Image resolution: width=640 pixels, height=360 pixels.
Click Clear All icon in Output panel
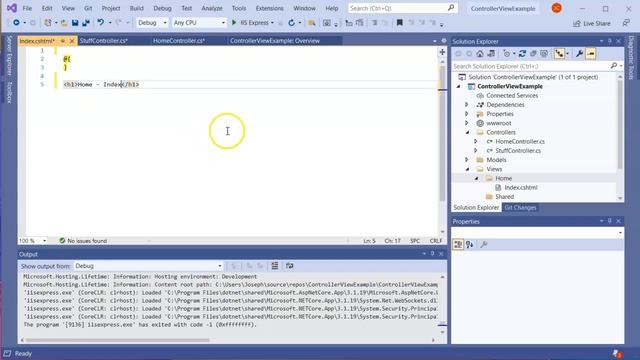coord(275,266)
